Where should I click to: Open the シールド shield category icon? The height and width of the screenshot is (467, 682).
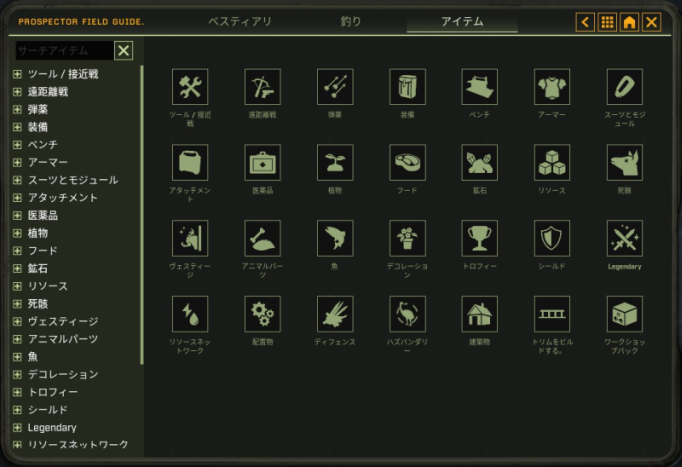tap(552, 238)
